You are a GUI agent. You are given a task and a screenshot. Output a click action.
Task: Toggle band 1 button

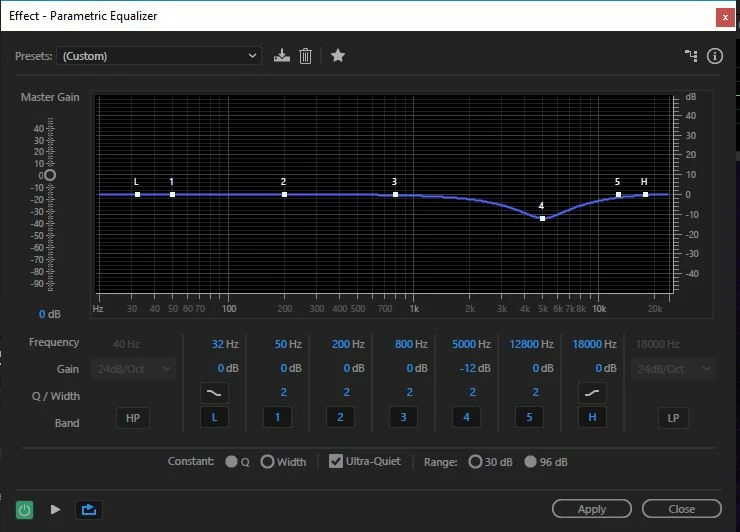pyautogui.click(x=277, y=417)
